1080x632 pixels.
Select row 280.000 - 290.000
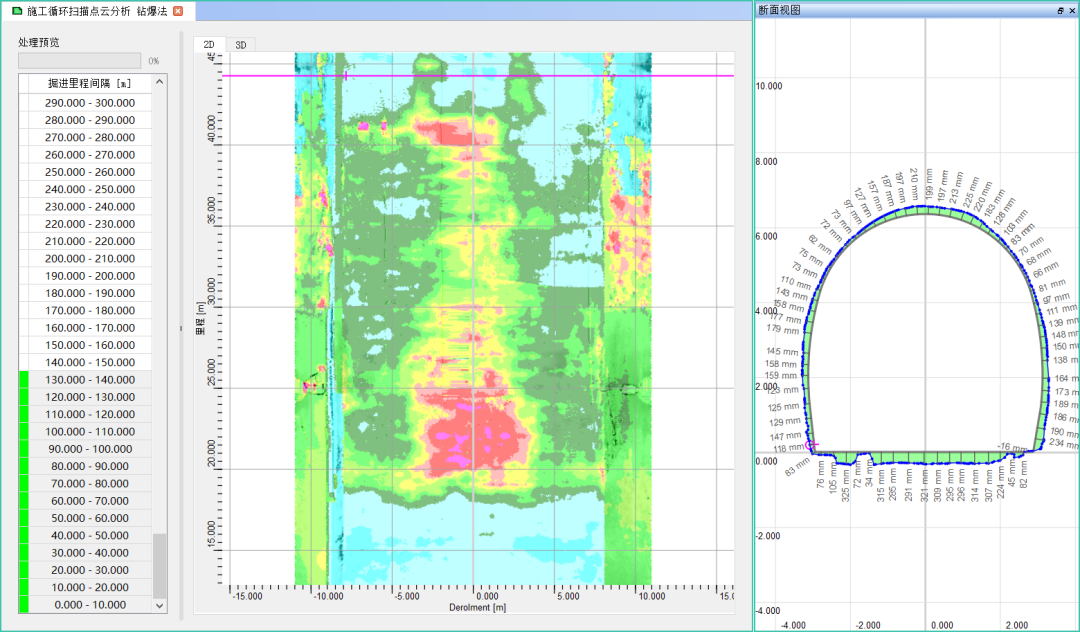point(90,120)
